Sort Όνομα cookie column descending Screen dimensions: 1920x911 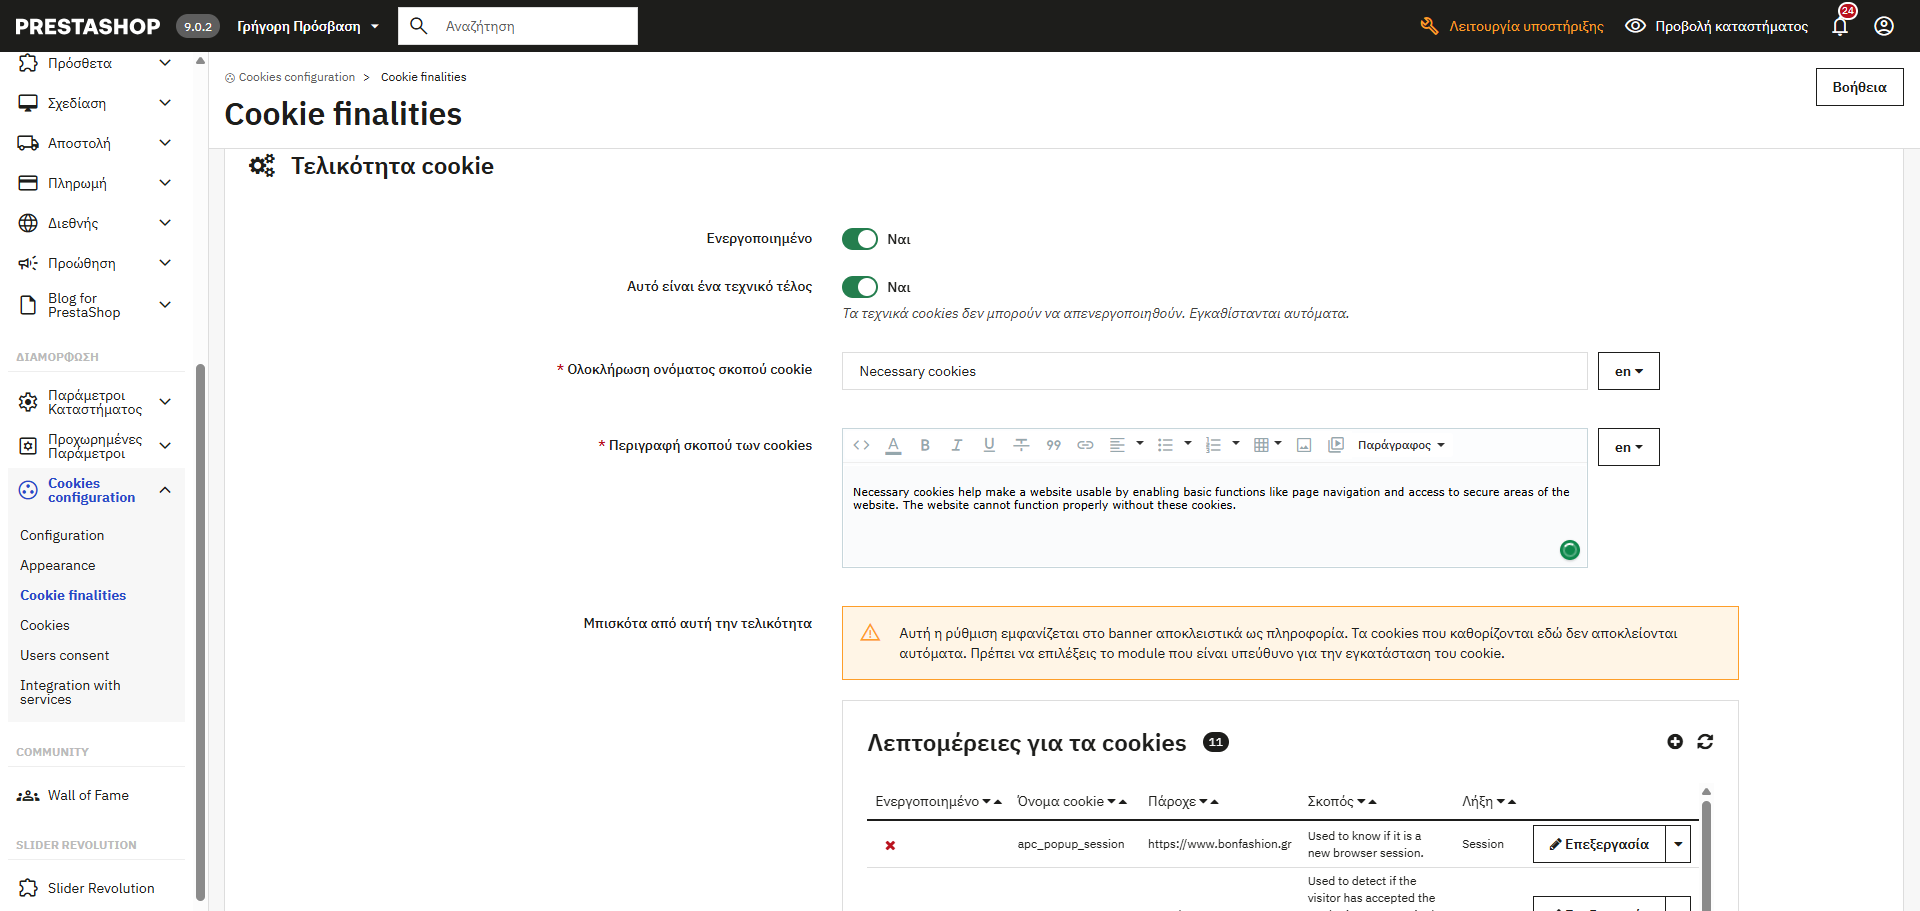pyautogui.click(x=1111, y=802)
